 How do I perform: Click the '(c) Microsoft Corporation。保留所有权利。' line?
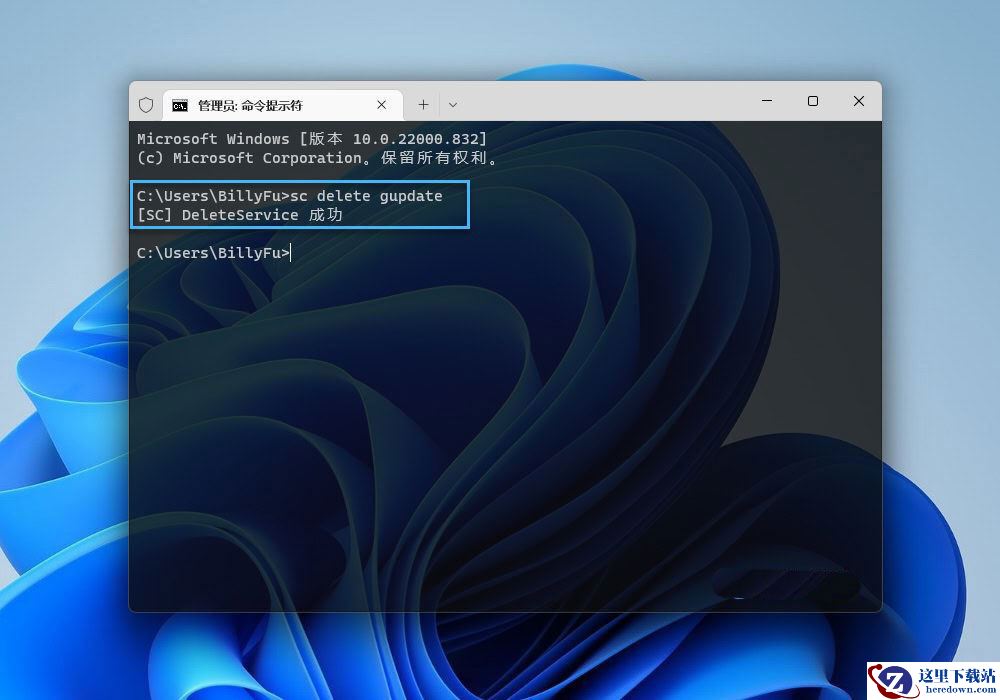(x=317, y=157)
